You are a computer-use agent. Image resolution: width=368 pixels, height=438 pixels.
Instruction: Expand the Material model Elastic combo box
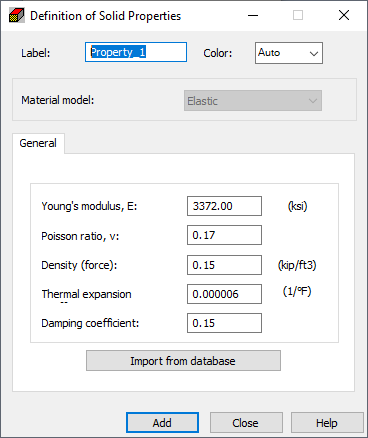(253, 100)
